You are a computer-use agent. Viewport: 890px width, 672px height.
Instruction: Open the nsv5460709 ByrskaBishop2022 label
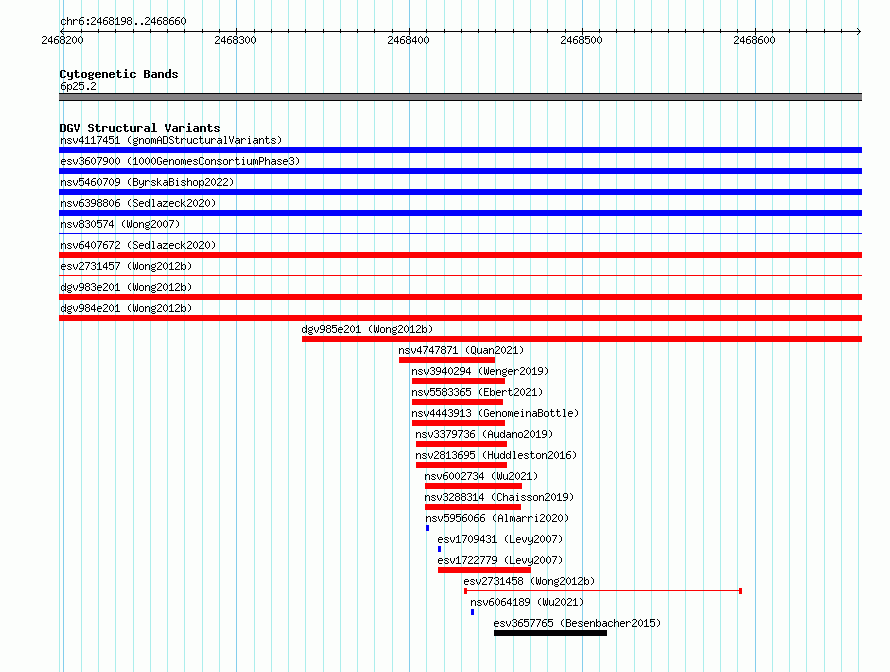(147, 182)
